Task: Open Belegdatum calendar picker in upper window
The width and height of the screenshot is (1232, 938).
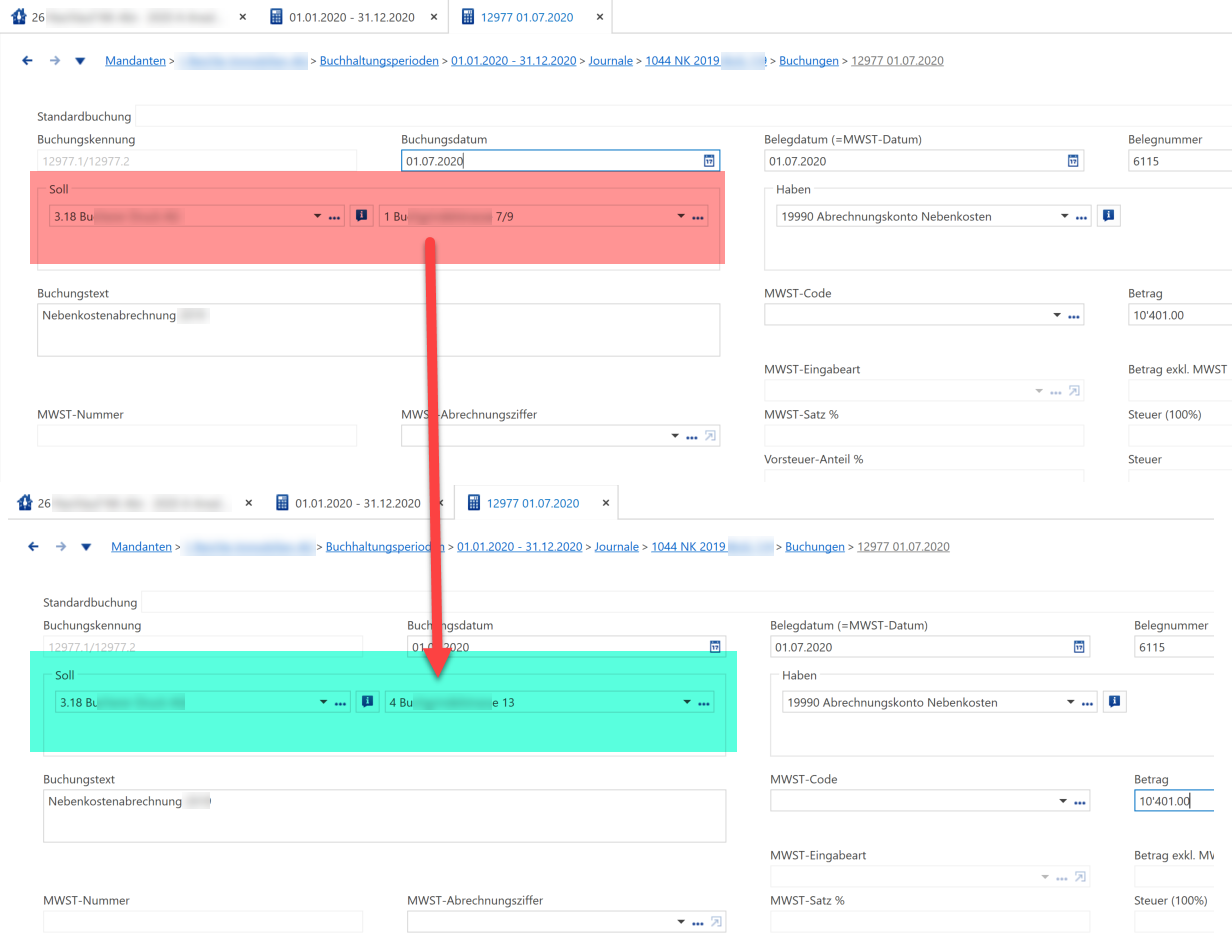Action: coord(1073,161)
